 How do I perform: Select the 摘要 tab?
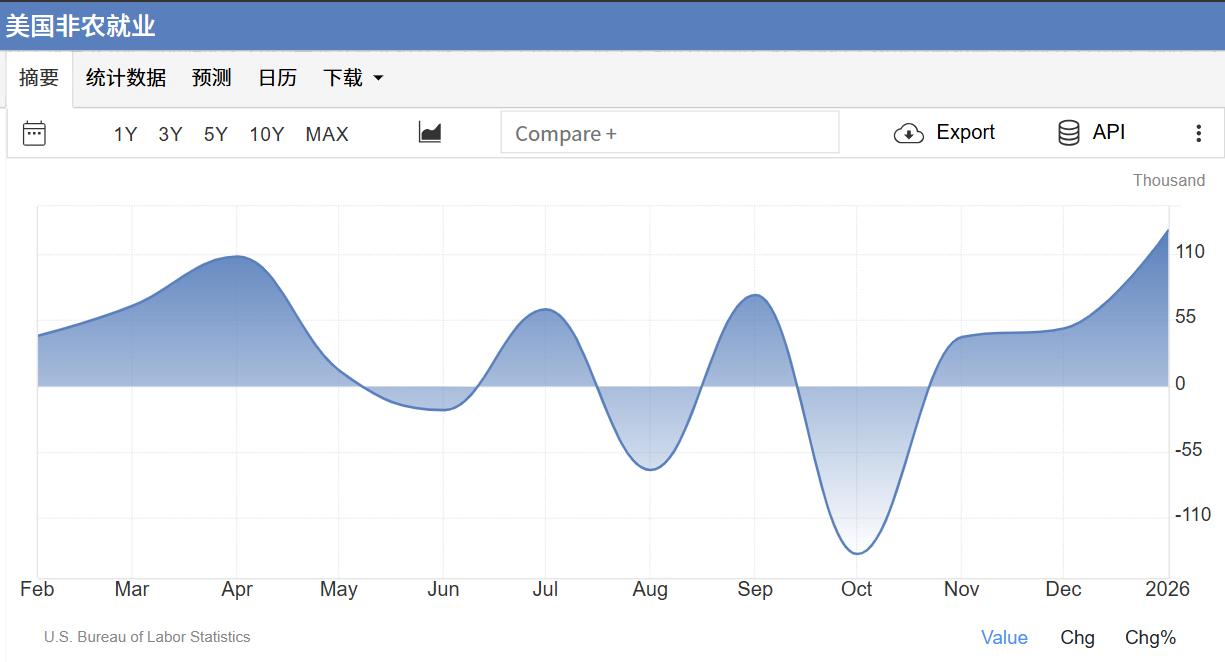[39, 78]
